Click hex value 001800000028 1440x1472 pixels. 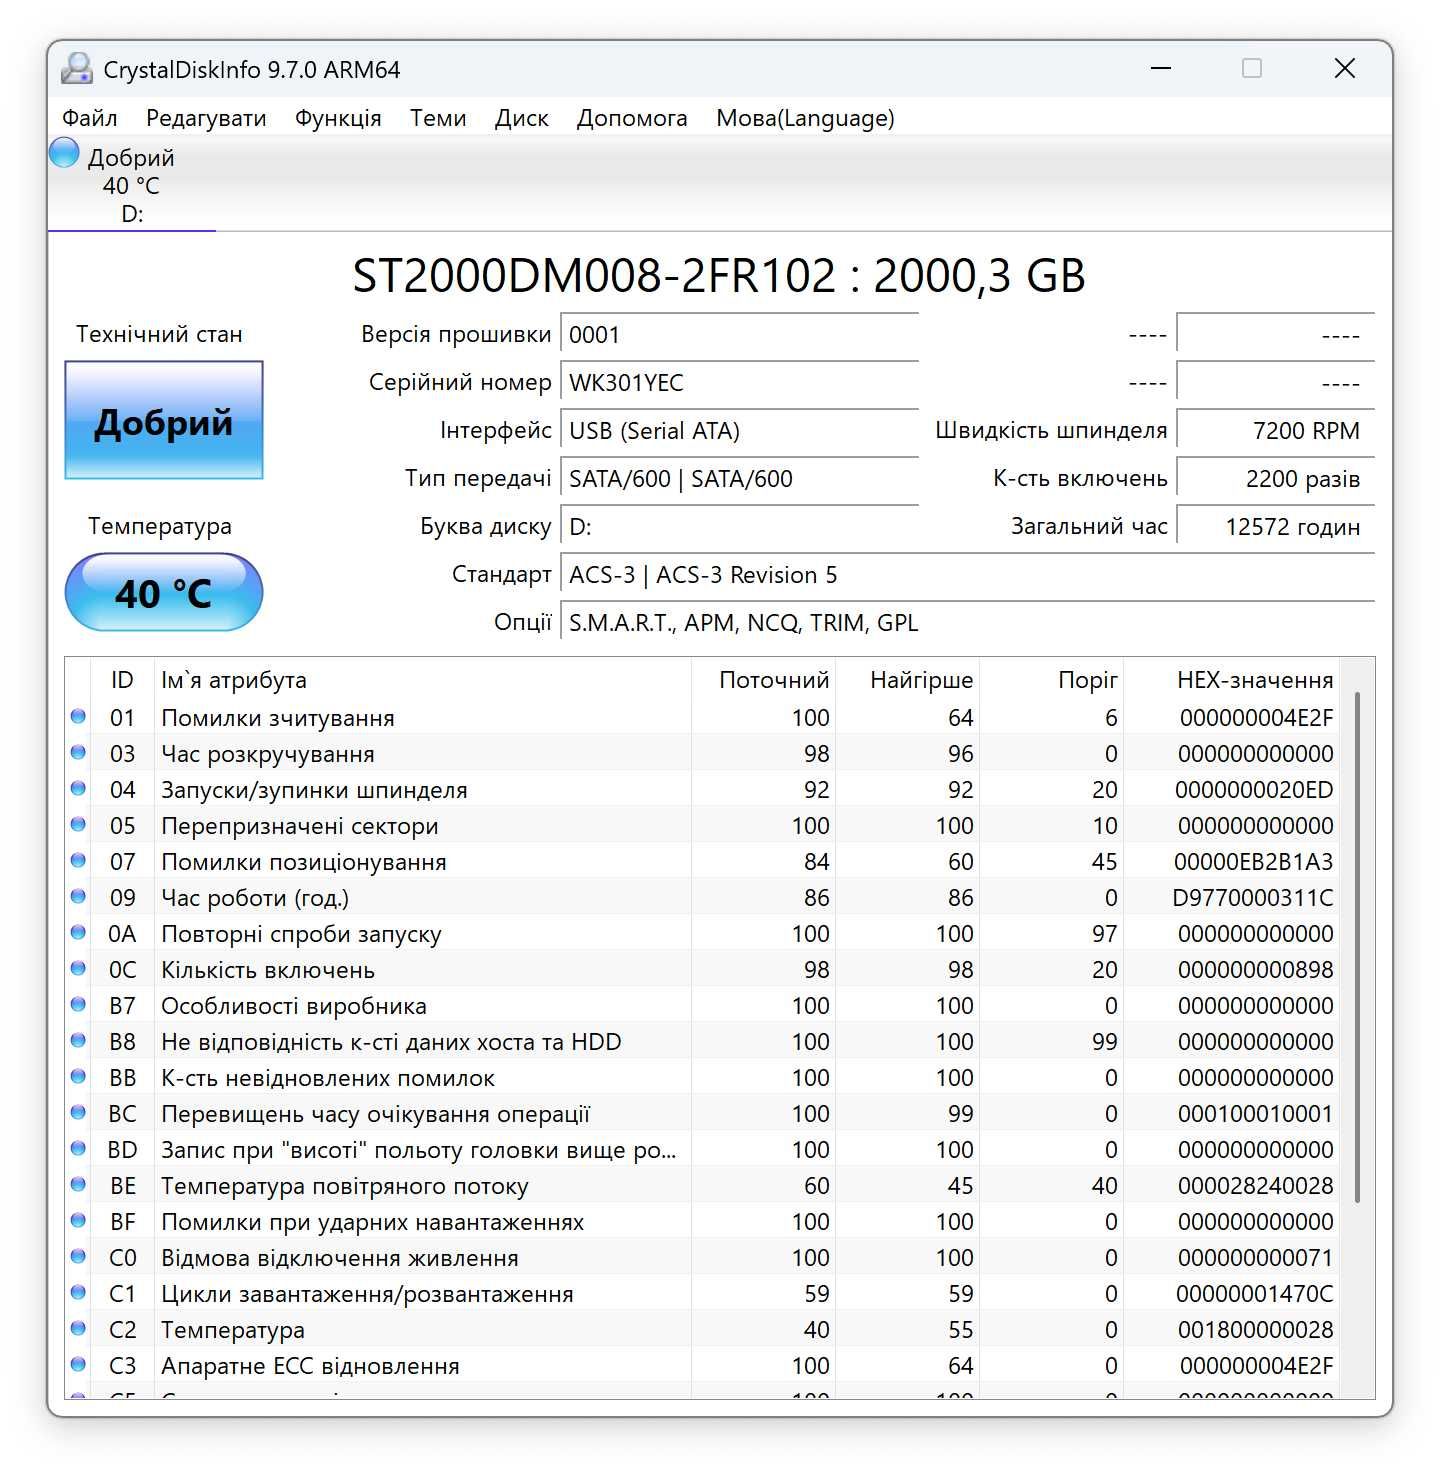pos(1255,1329)
